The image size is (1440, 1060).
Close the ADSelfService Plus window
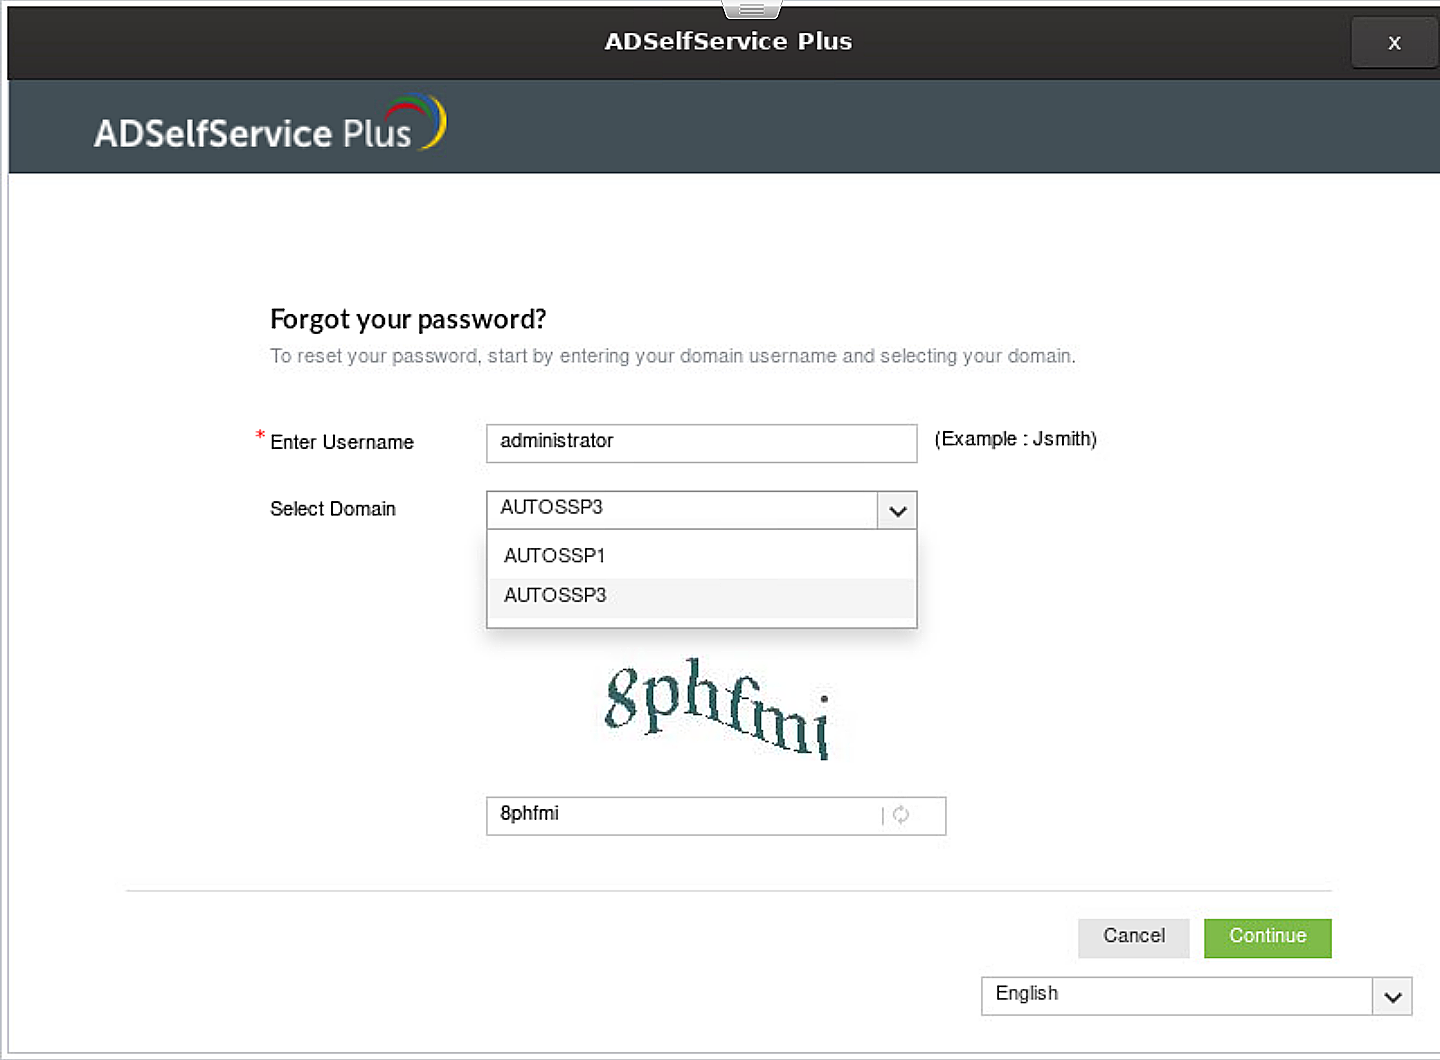(x=1394, y=43)
